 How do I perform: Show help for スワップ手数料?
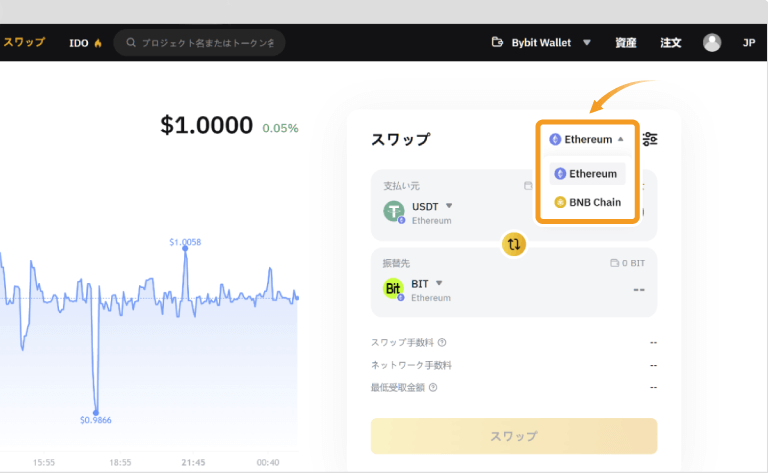click(442, 342)
